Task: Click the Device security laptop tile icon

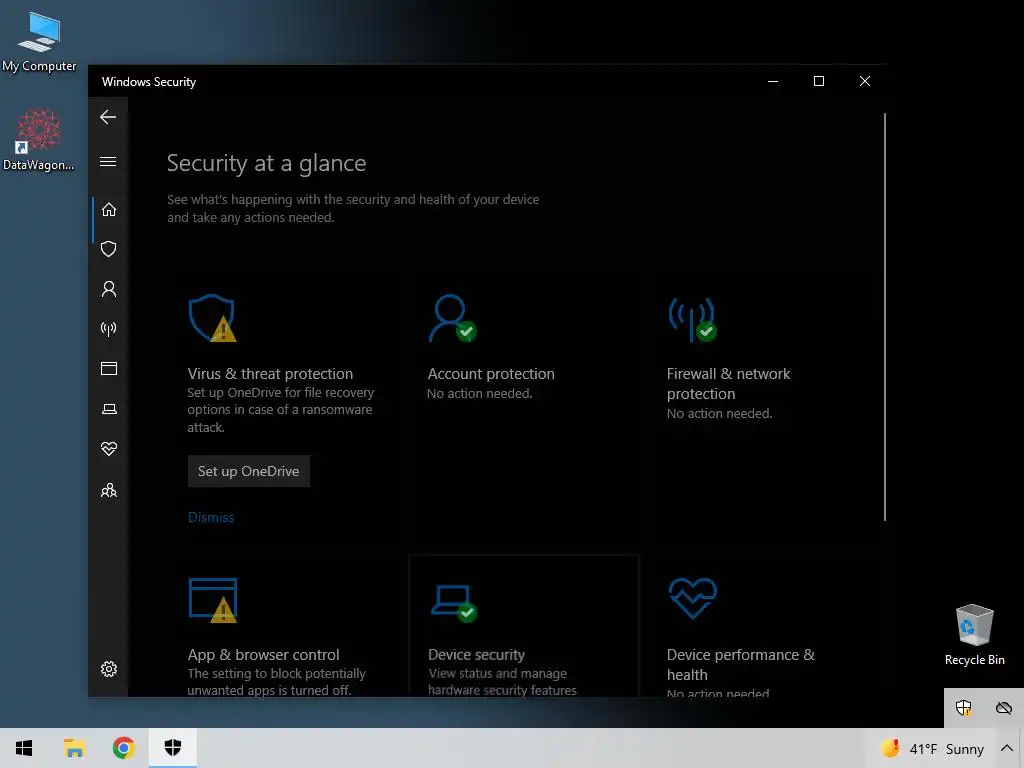Action: [x=454, y=603]
